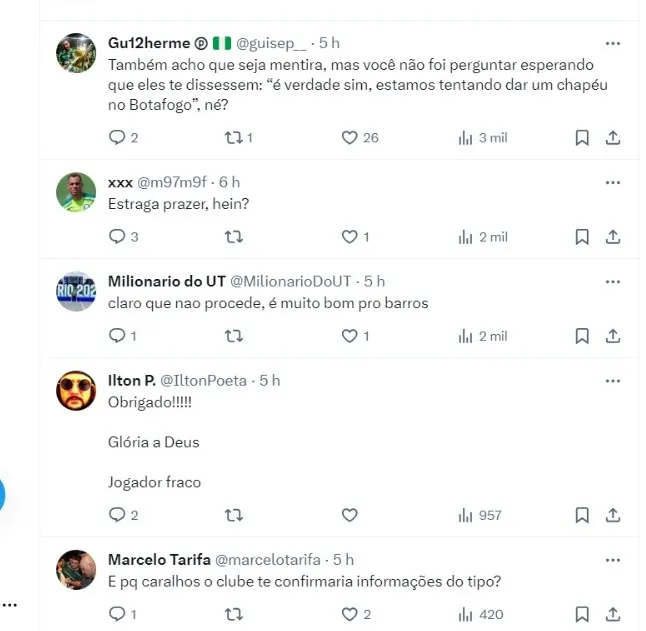Like Gu12herme's tweet with 26 likes

pyautogui.click(x=349, y=138)
